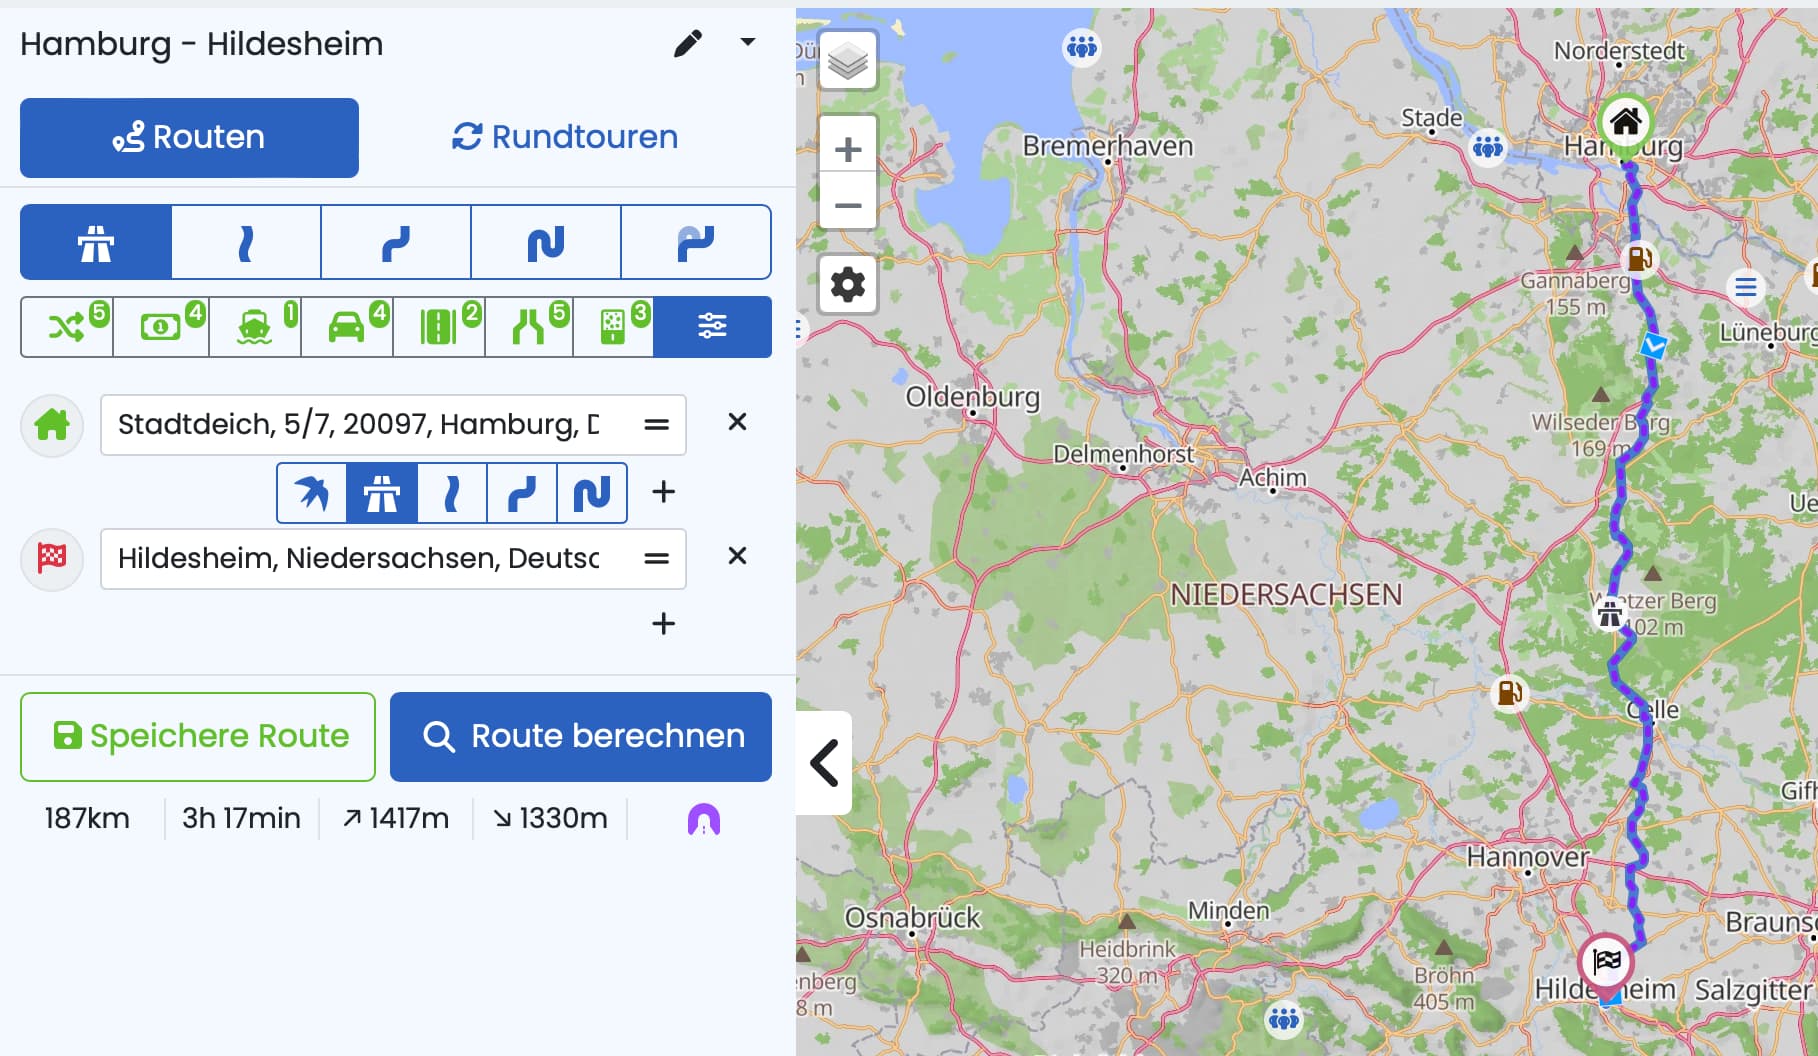Open advanced routing settings sliders

click(x=712, y=326)
